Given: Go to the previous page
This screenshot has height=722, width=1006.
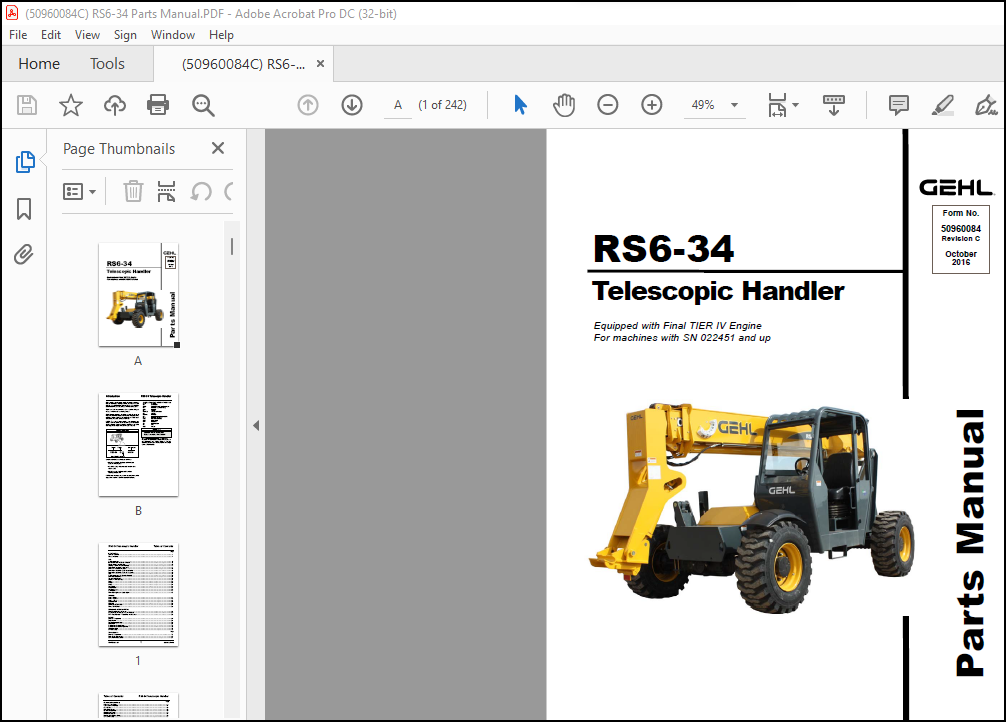Looking at the screenshot, I should [308, 105].
